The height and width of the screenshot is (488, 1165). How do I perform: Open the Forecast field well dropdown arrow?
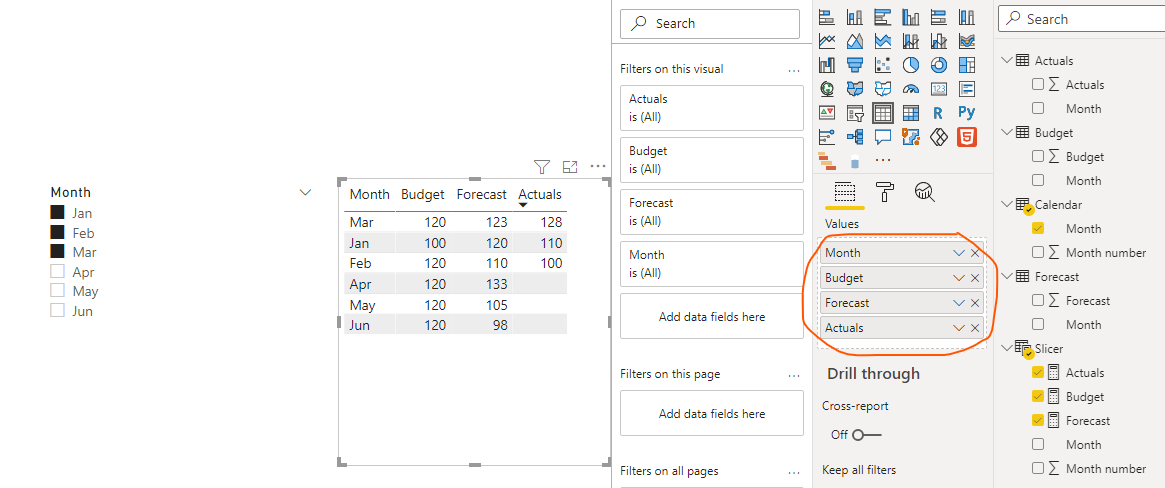(958, 303)
